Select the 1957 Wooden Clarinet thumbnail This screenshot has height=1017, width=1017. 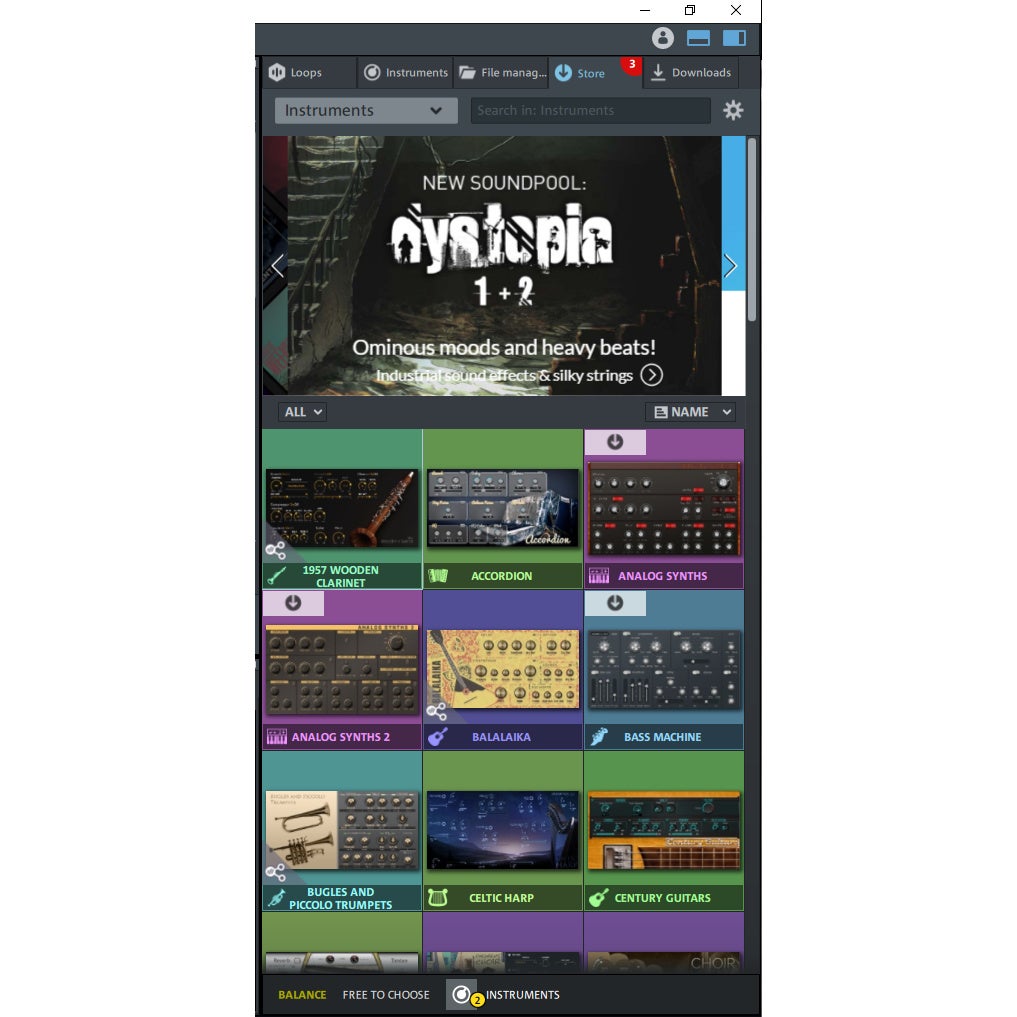342,508
